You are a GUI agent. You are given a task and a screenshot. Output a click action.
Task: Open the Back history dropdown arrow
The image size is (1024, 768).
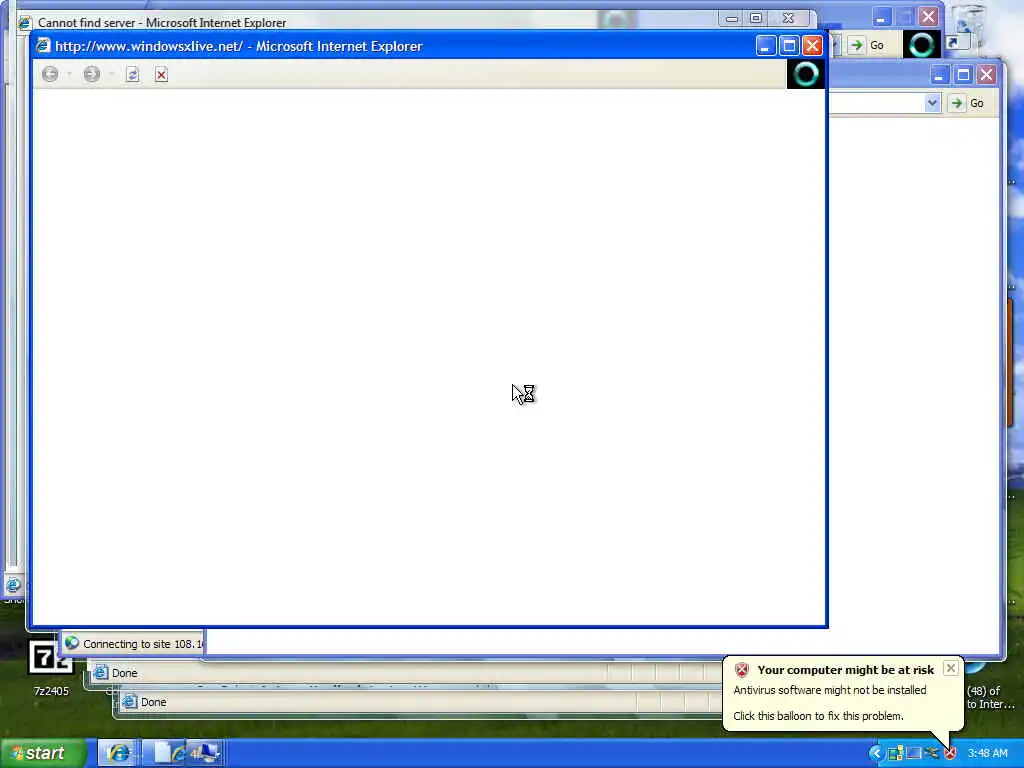[x=69, y=74]
